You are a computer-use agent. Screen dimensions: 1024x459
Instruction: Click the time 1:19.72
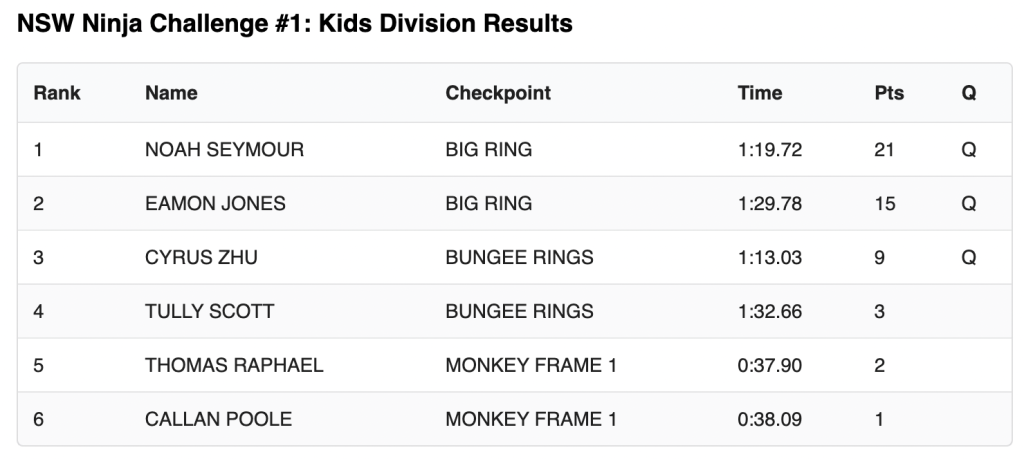pos(770,150)
